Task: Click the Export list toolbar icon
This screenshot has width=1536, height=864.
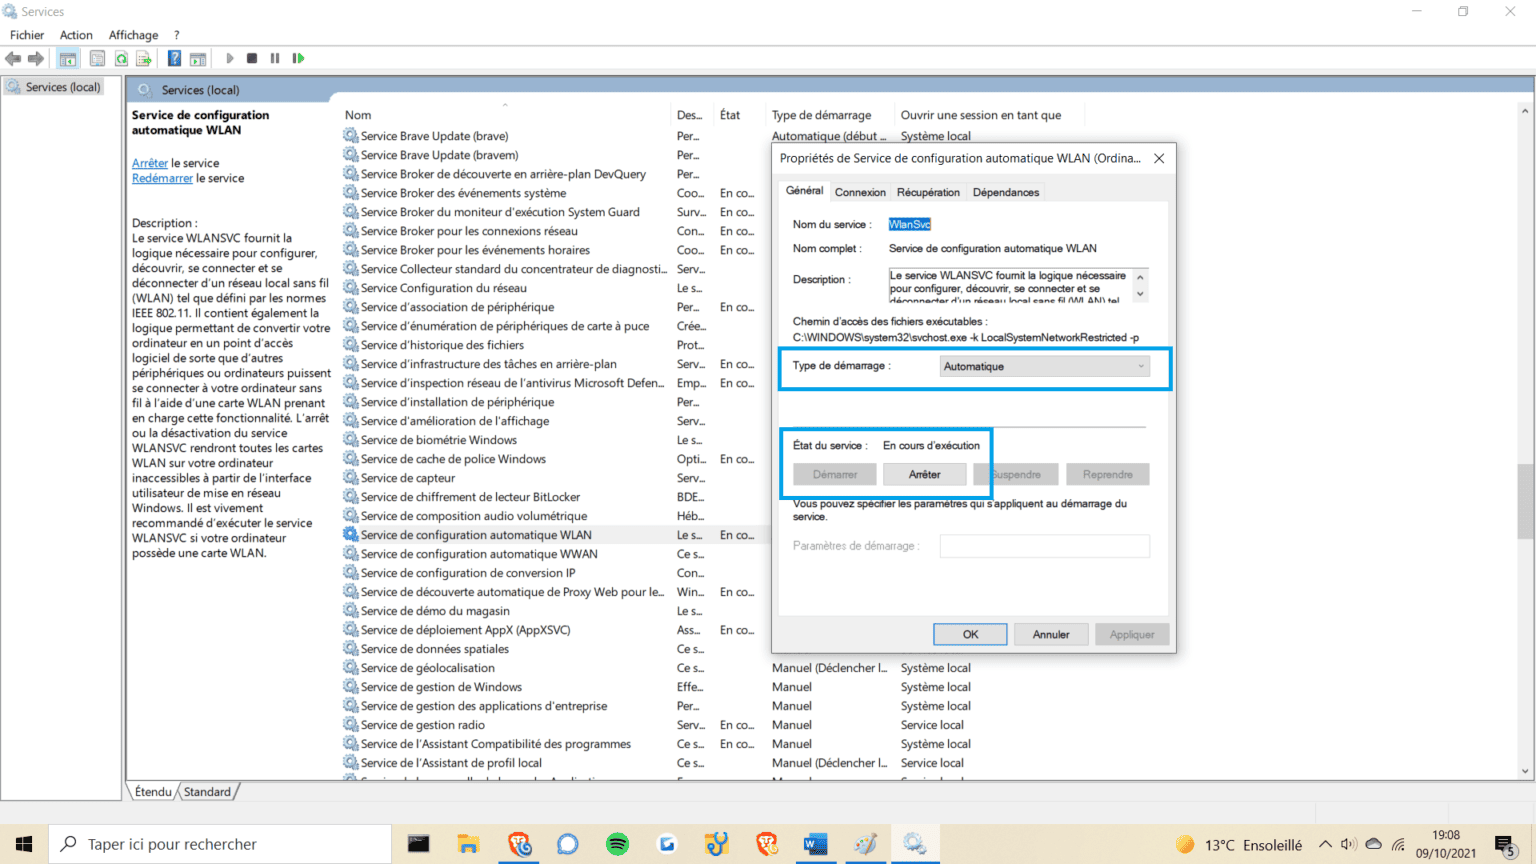Action: coord(144,59)
